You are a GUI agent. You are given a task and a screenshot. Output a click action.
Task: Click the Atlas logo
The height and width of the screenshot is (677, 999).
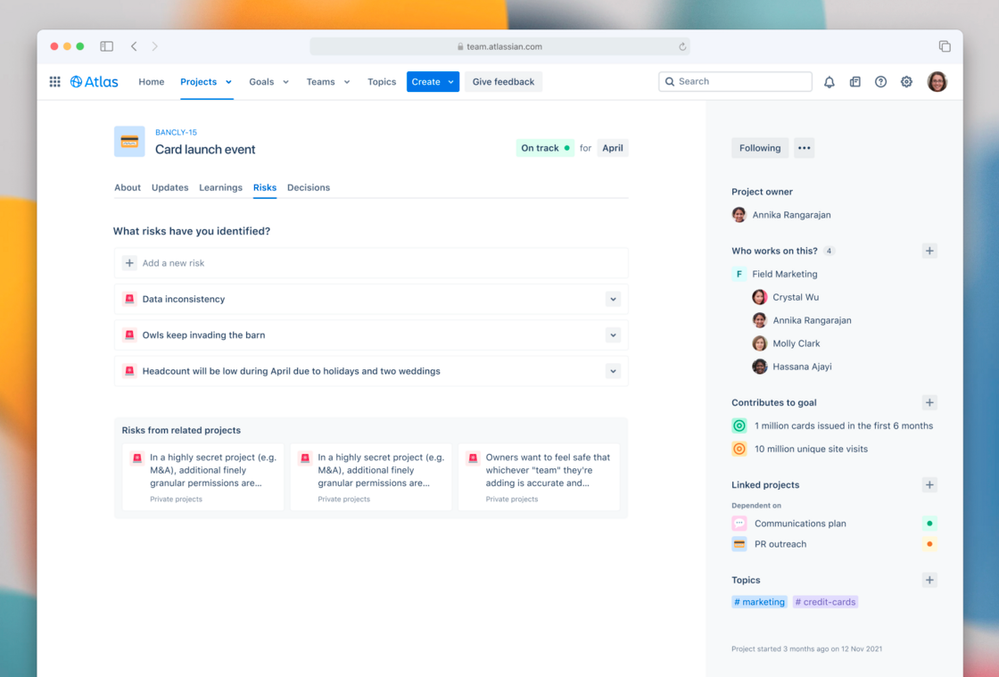click(x=94, y=82)
